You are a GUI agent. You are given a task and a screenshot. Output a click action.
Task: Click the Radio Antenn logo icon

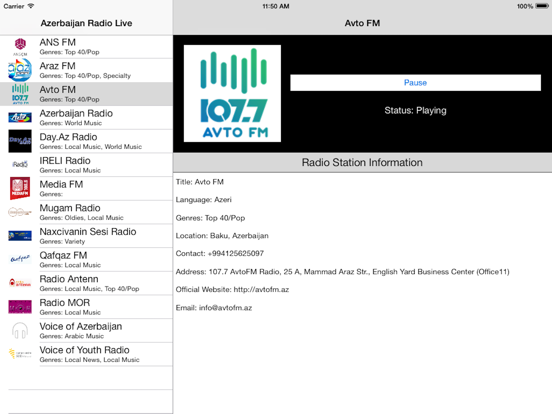pos(20,283)
